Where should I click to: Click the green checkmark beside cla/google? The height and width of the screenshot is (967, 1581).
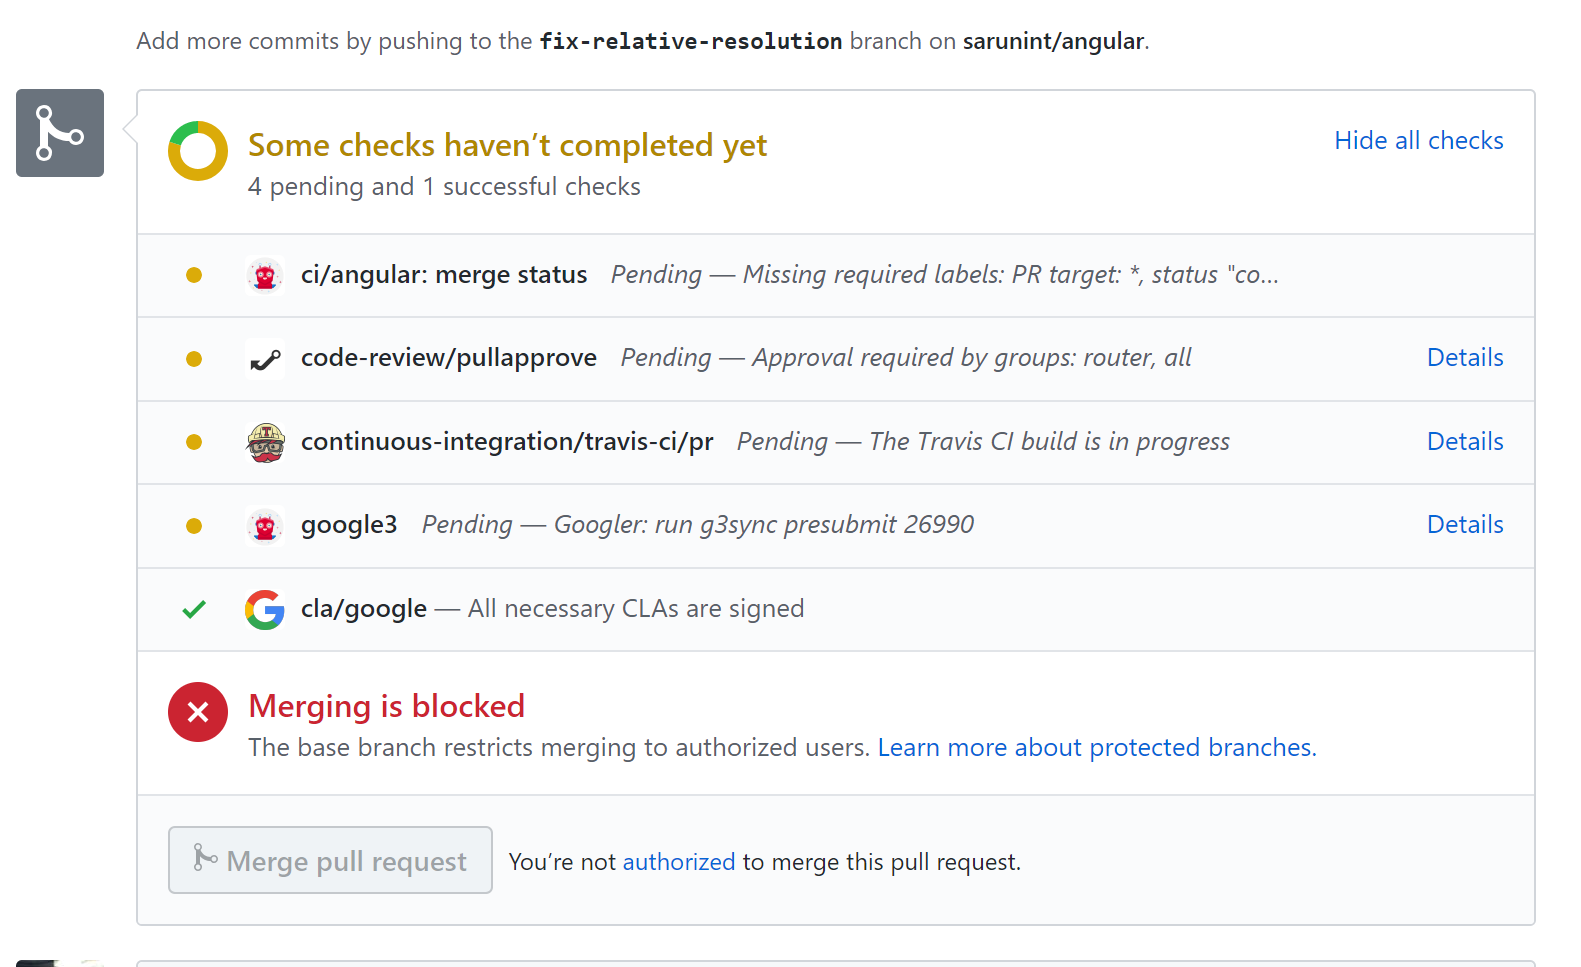pos(193,609)
